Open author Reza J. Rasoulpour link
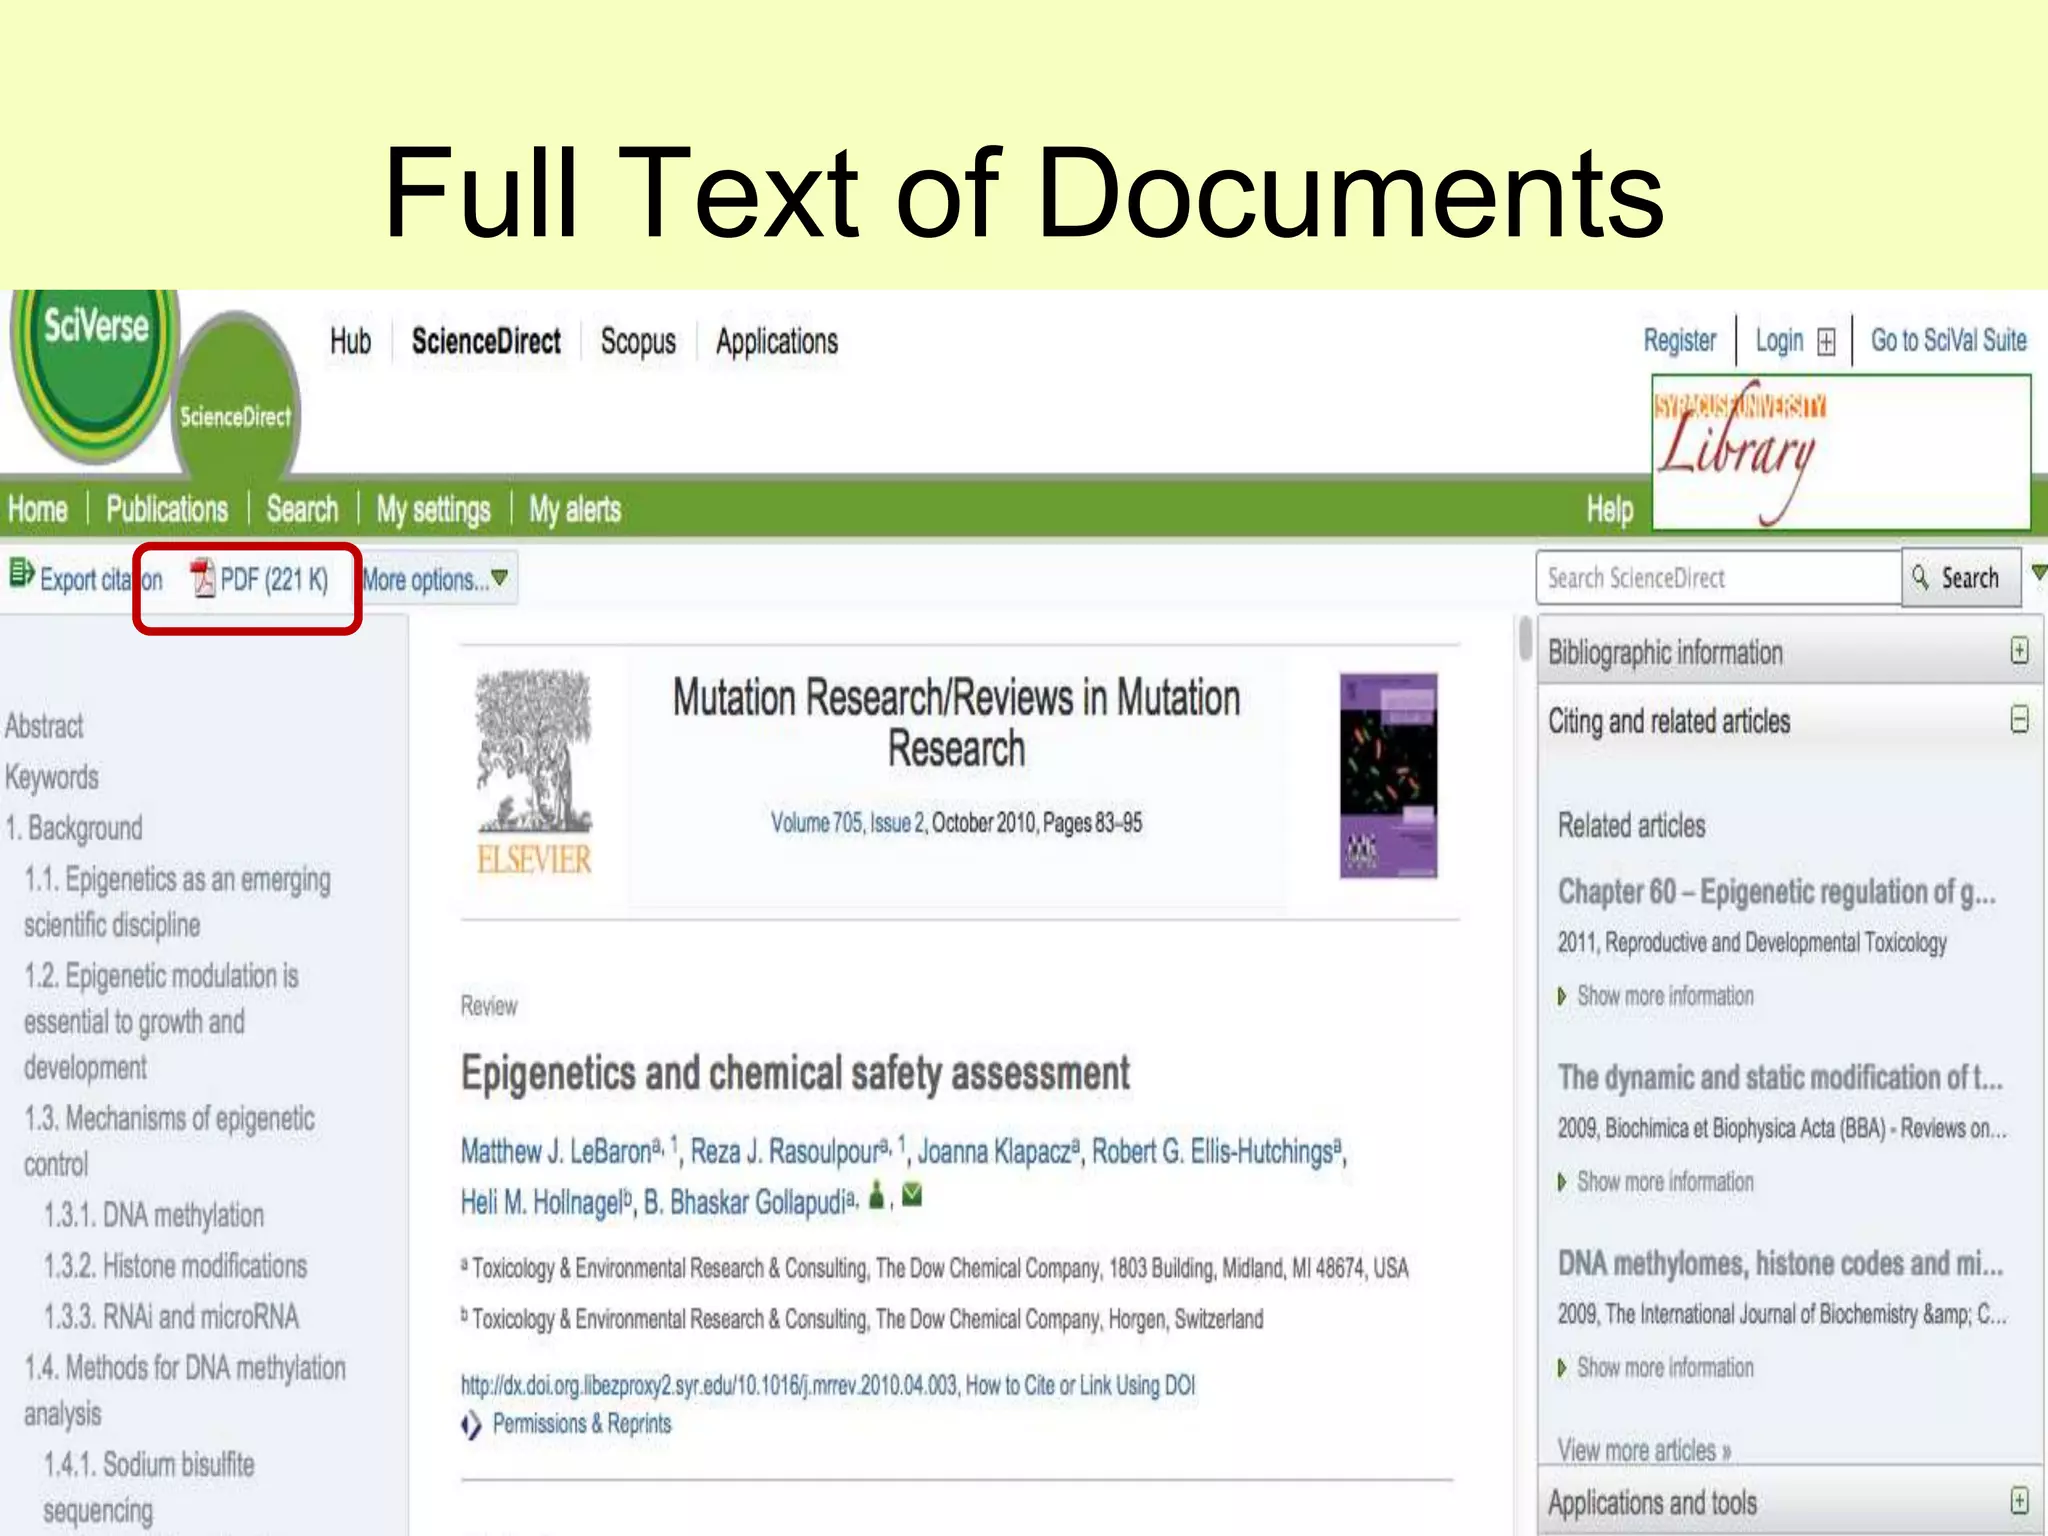Screen dimensions: 2048x1536 785,1152
